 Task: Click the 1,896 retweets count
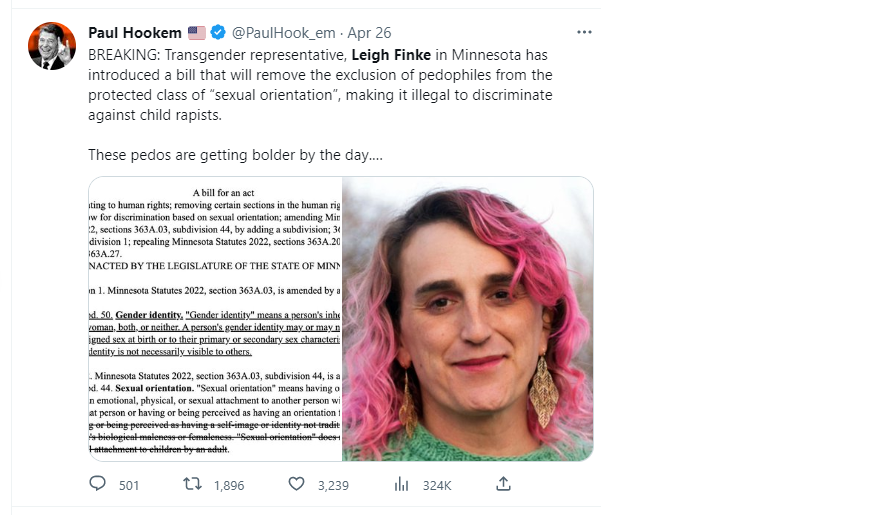coord(229,485)
